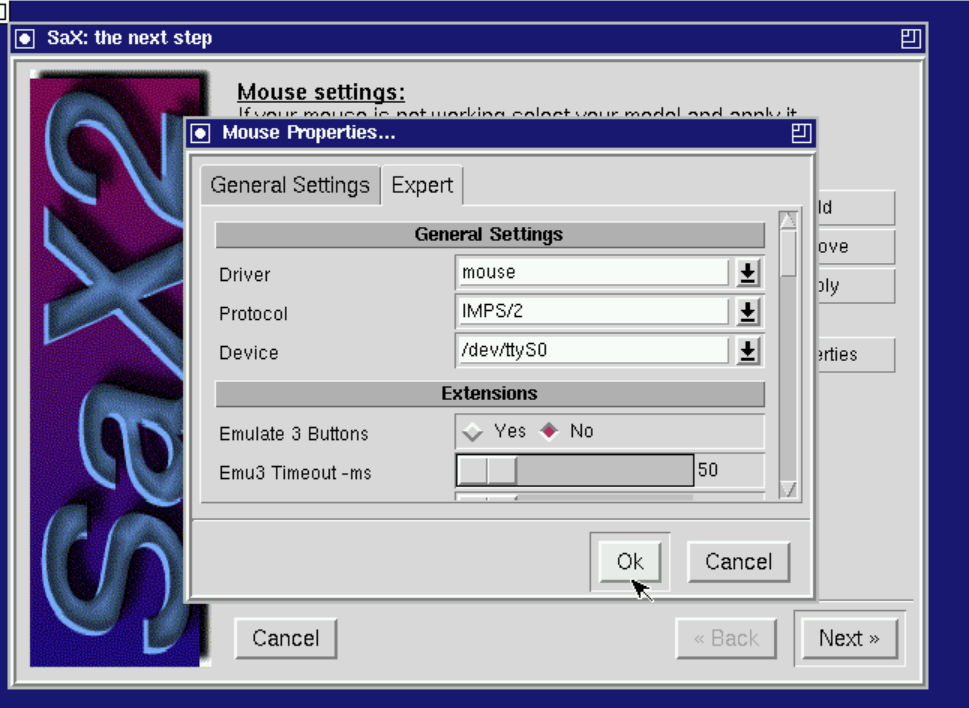
Task: Click the Next button in SaX
Action: click(849, 638)
